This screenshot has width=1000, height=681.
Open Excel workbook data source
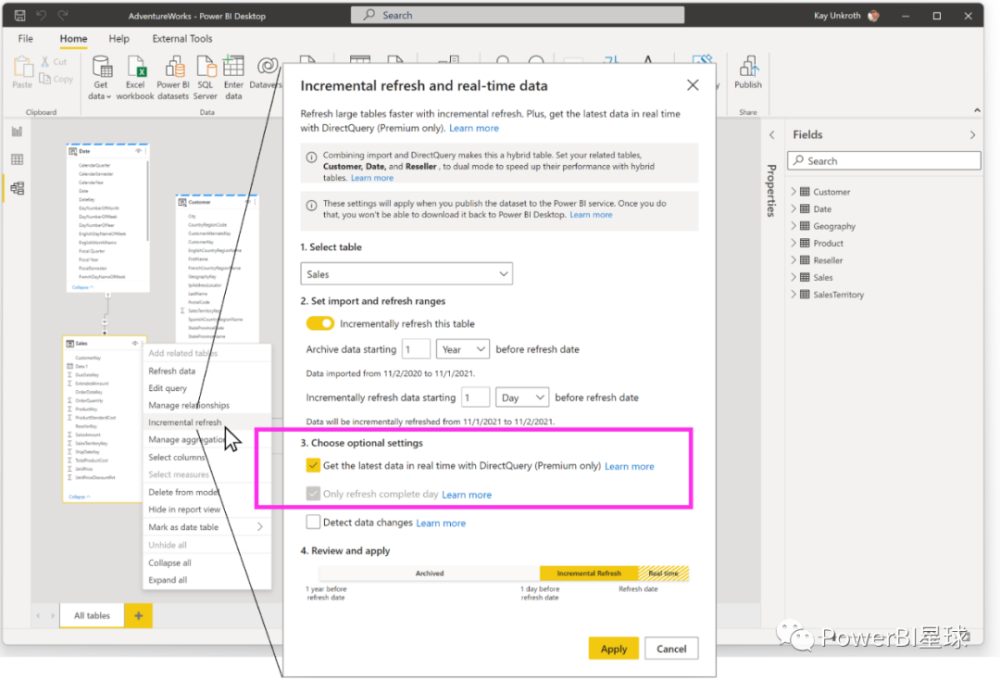click(135, 76)
